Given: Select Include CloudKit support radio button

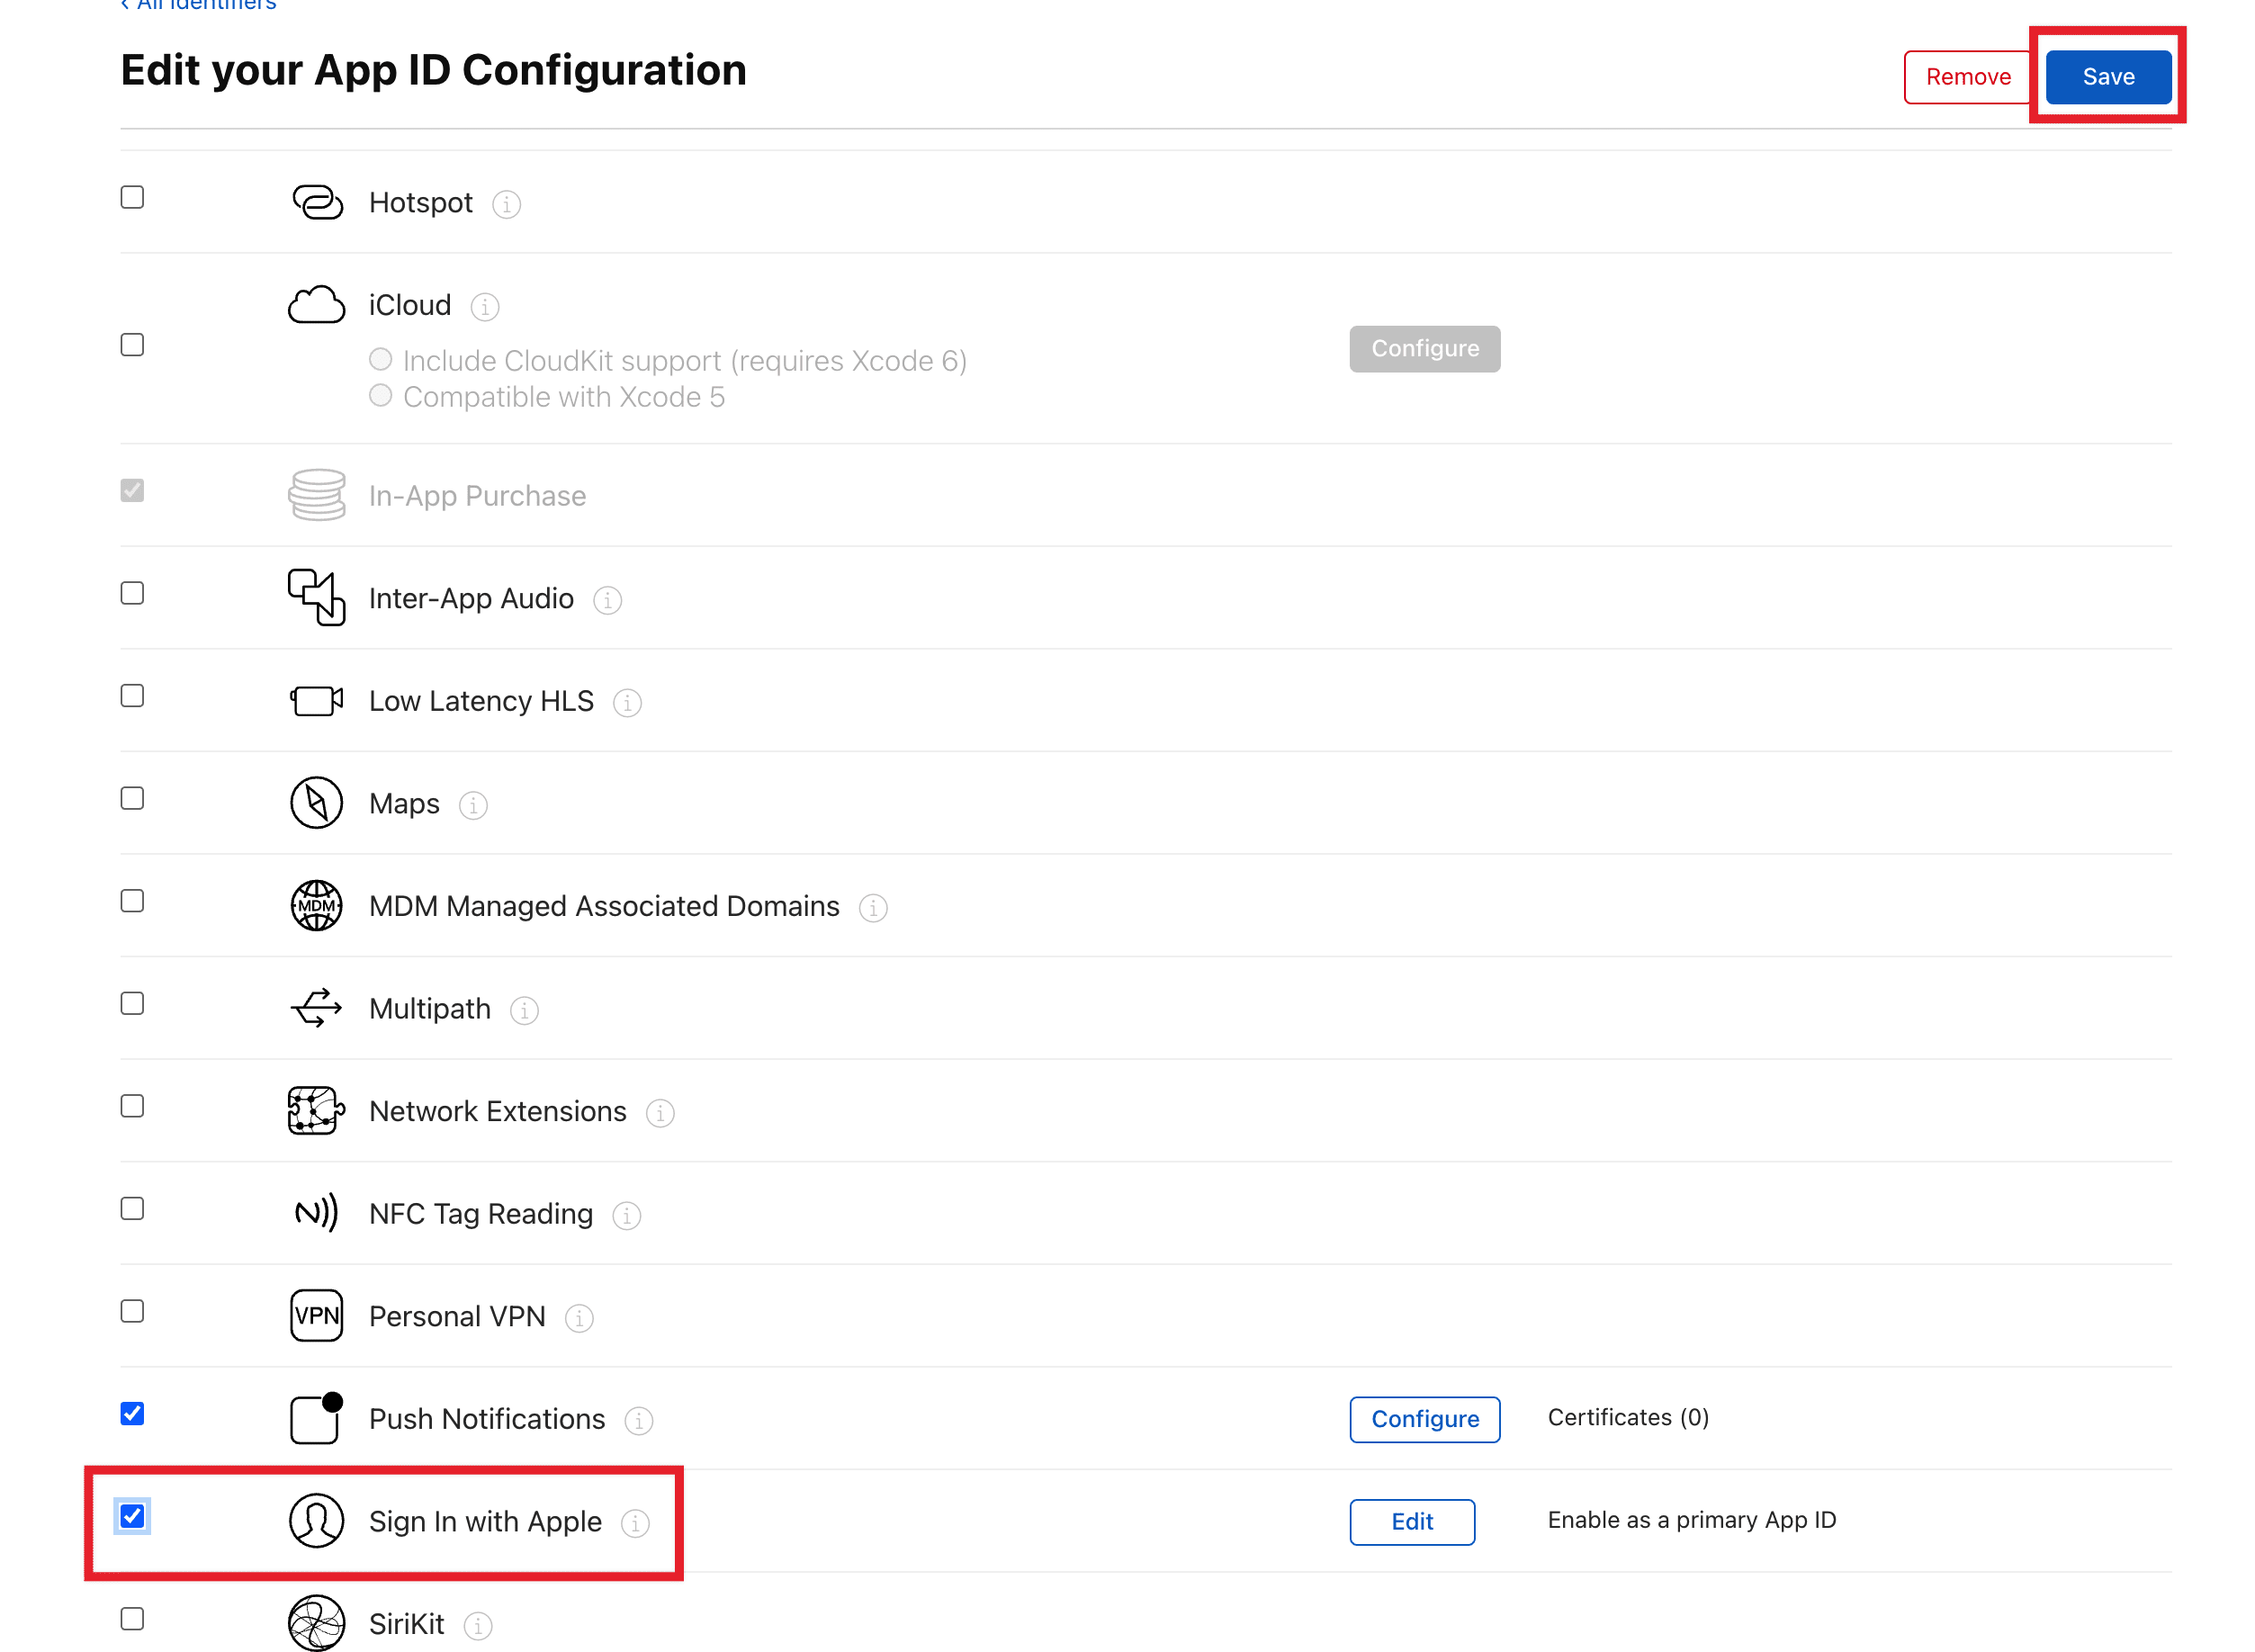Looking at the screenshot, I should click(x=381, y=359).
